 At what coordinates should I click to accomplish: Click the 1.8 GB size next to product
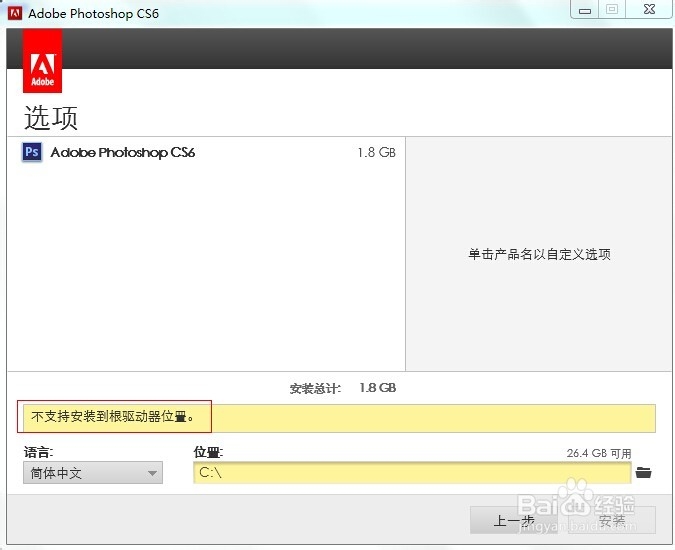376,152
